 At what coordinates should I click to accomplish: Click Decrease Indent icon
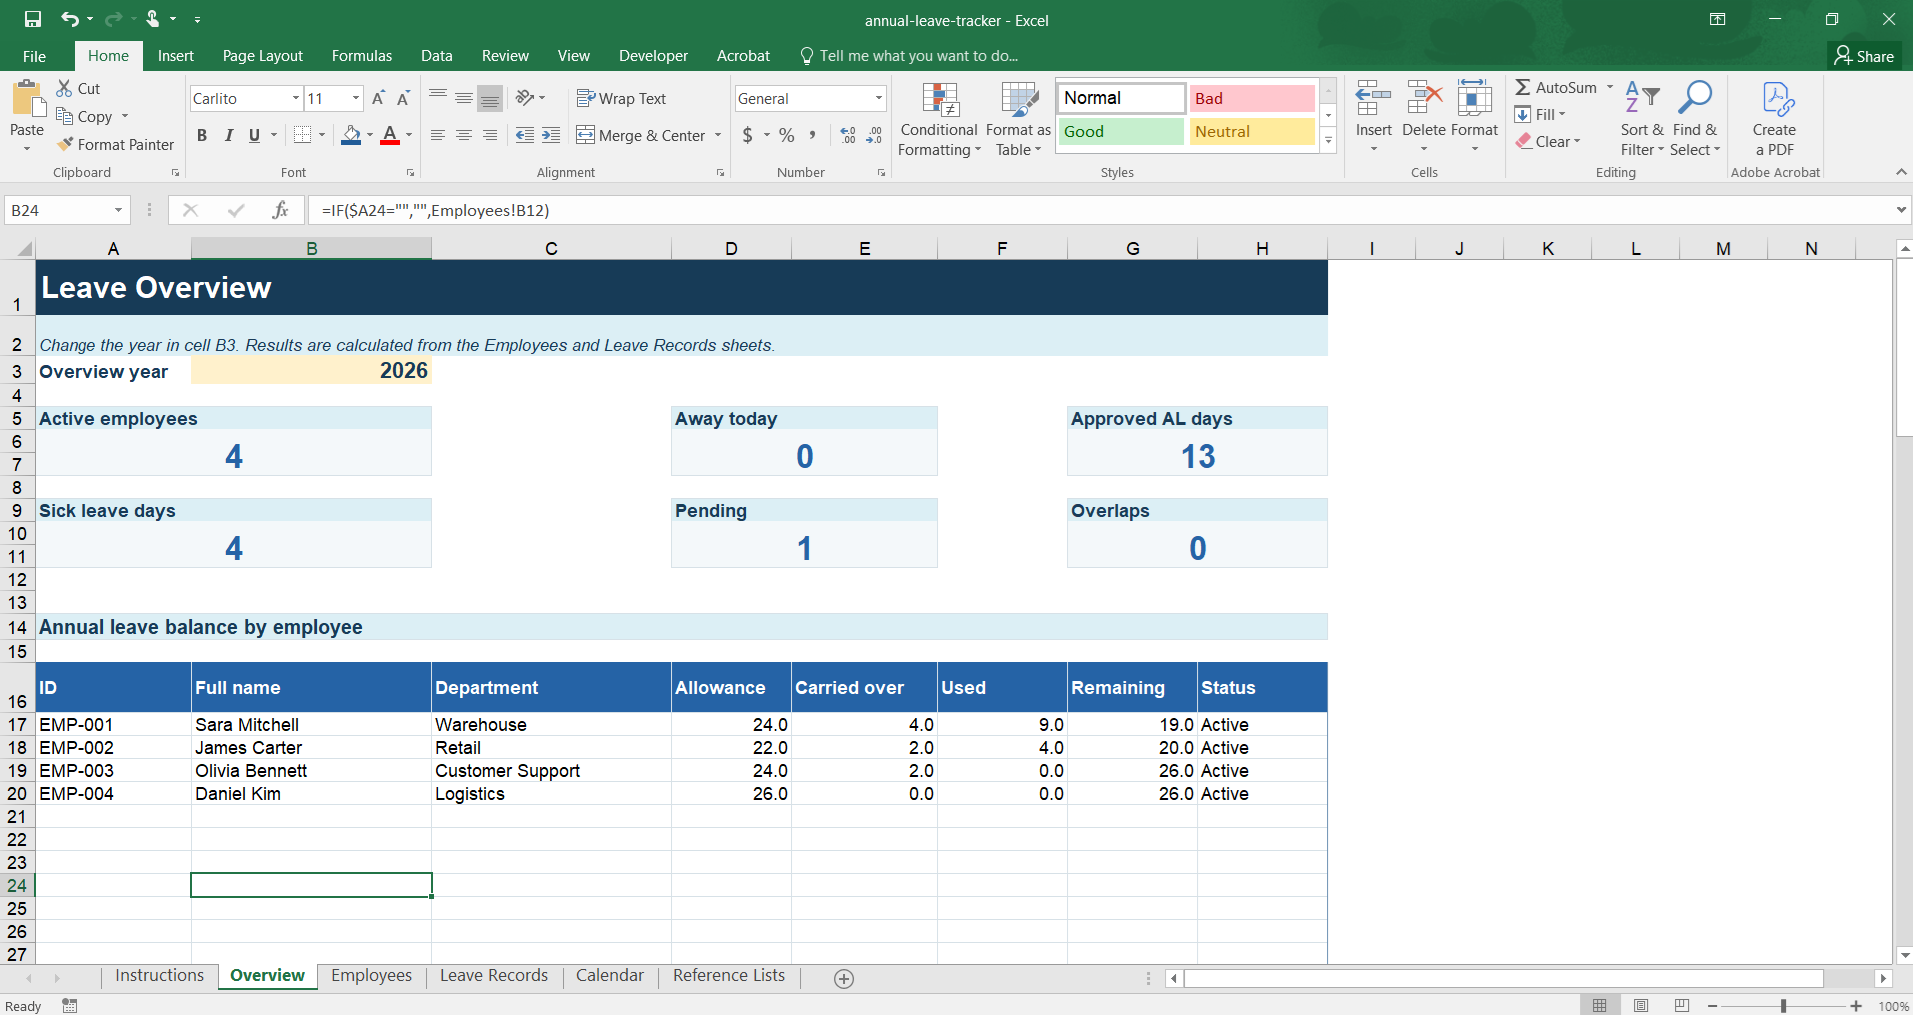(524, 135)
